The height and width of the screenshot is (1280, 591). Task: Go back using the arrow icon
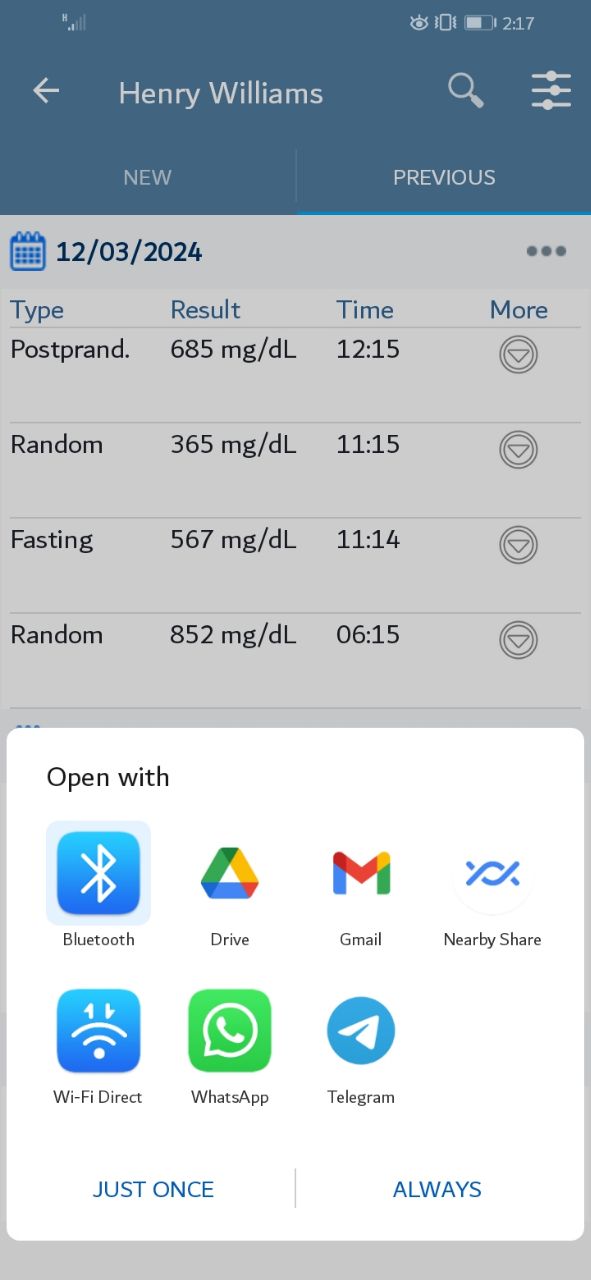[x=46, y=91]
